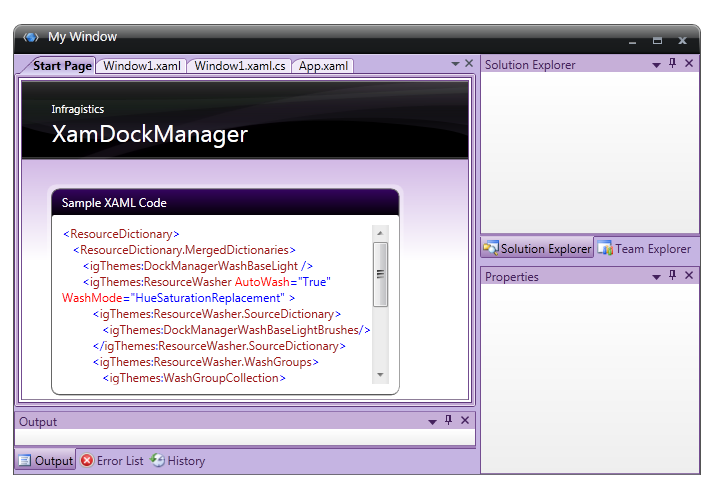Click the Properties pane title
This screenshot has height=500, width=715.
512,277
